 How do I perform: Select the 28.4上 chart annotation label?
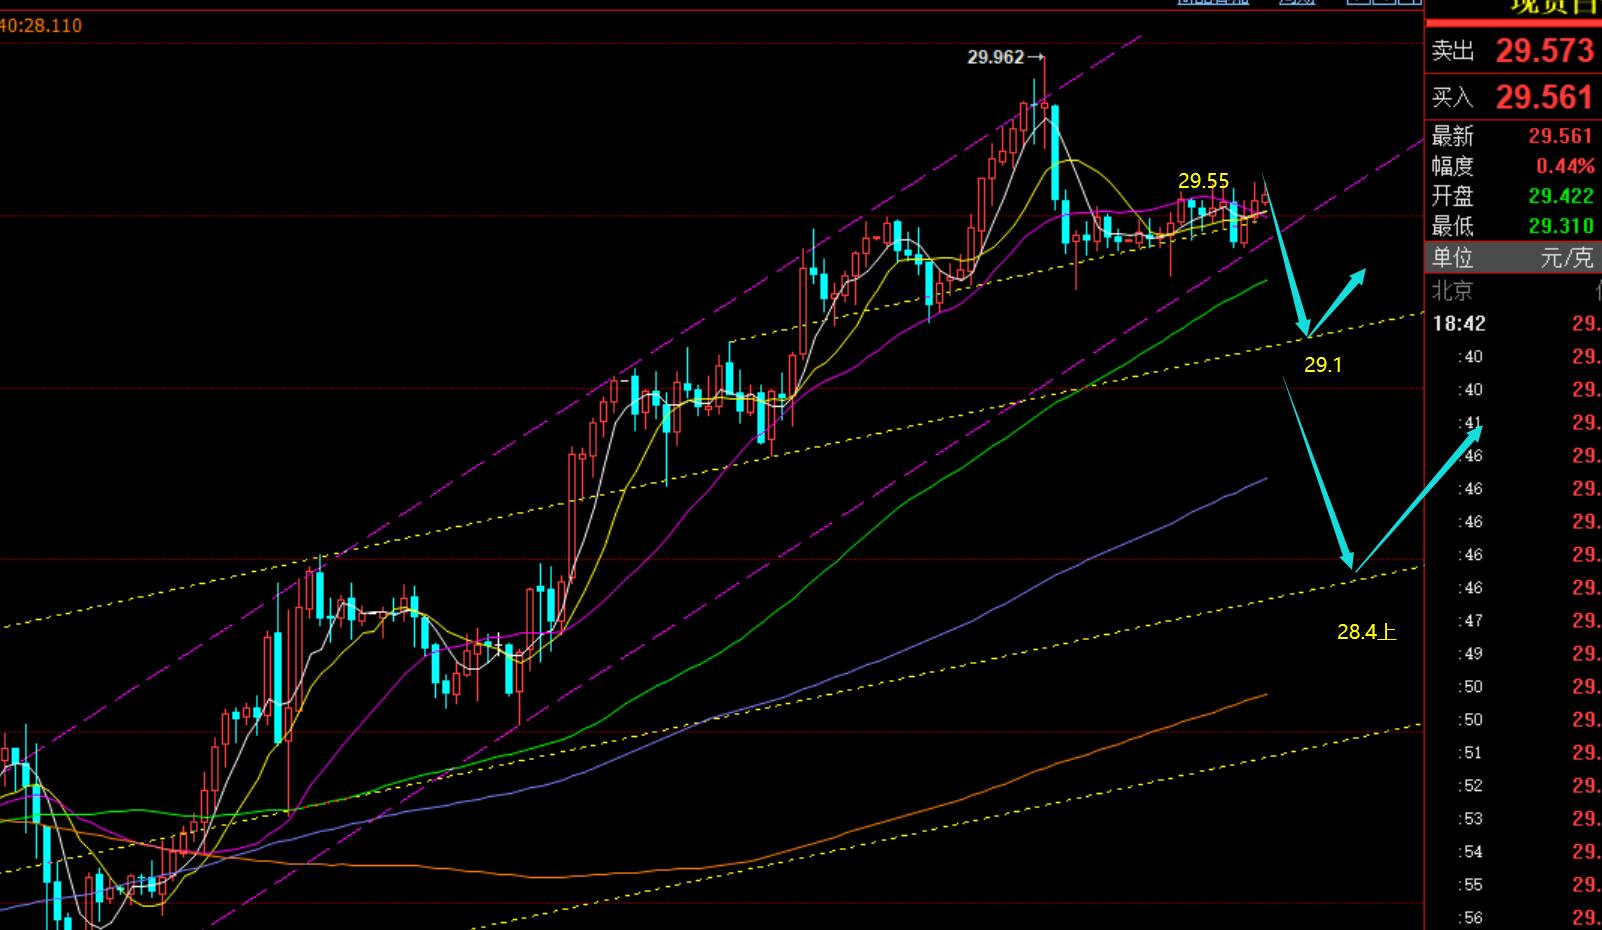coord(1366,631)
